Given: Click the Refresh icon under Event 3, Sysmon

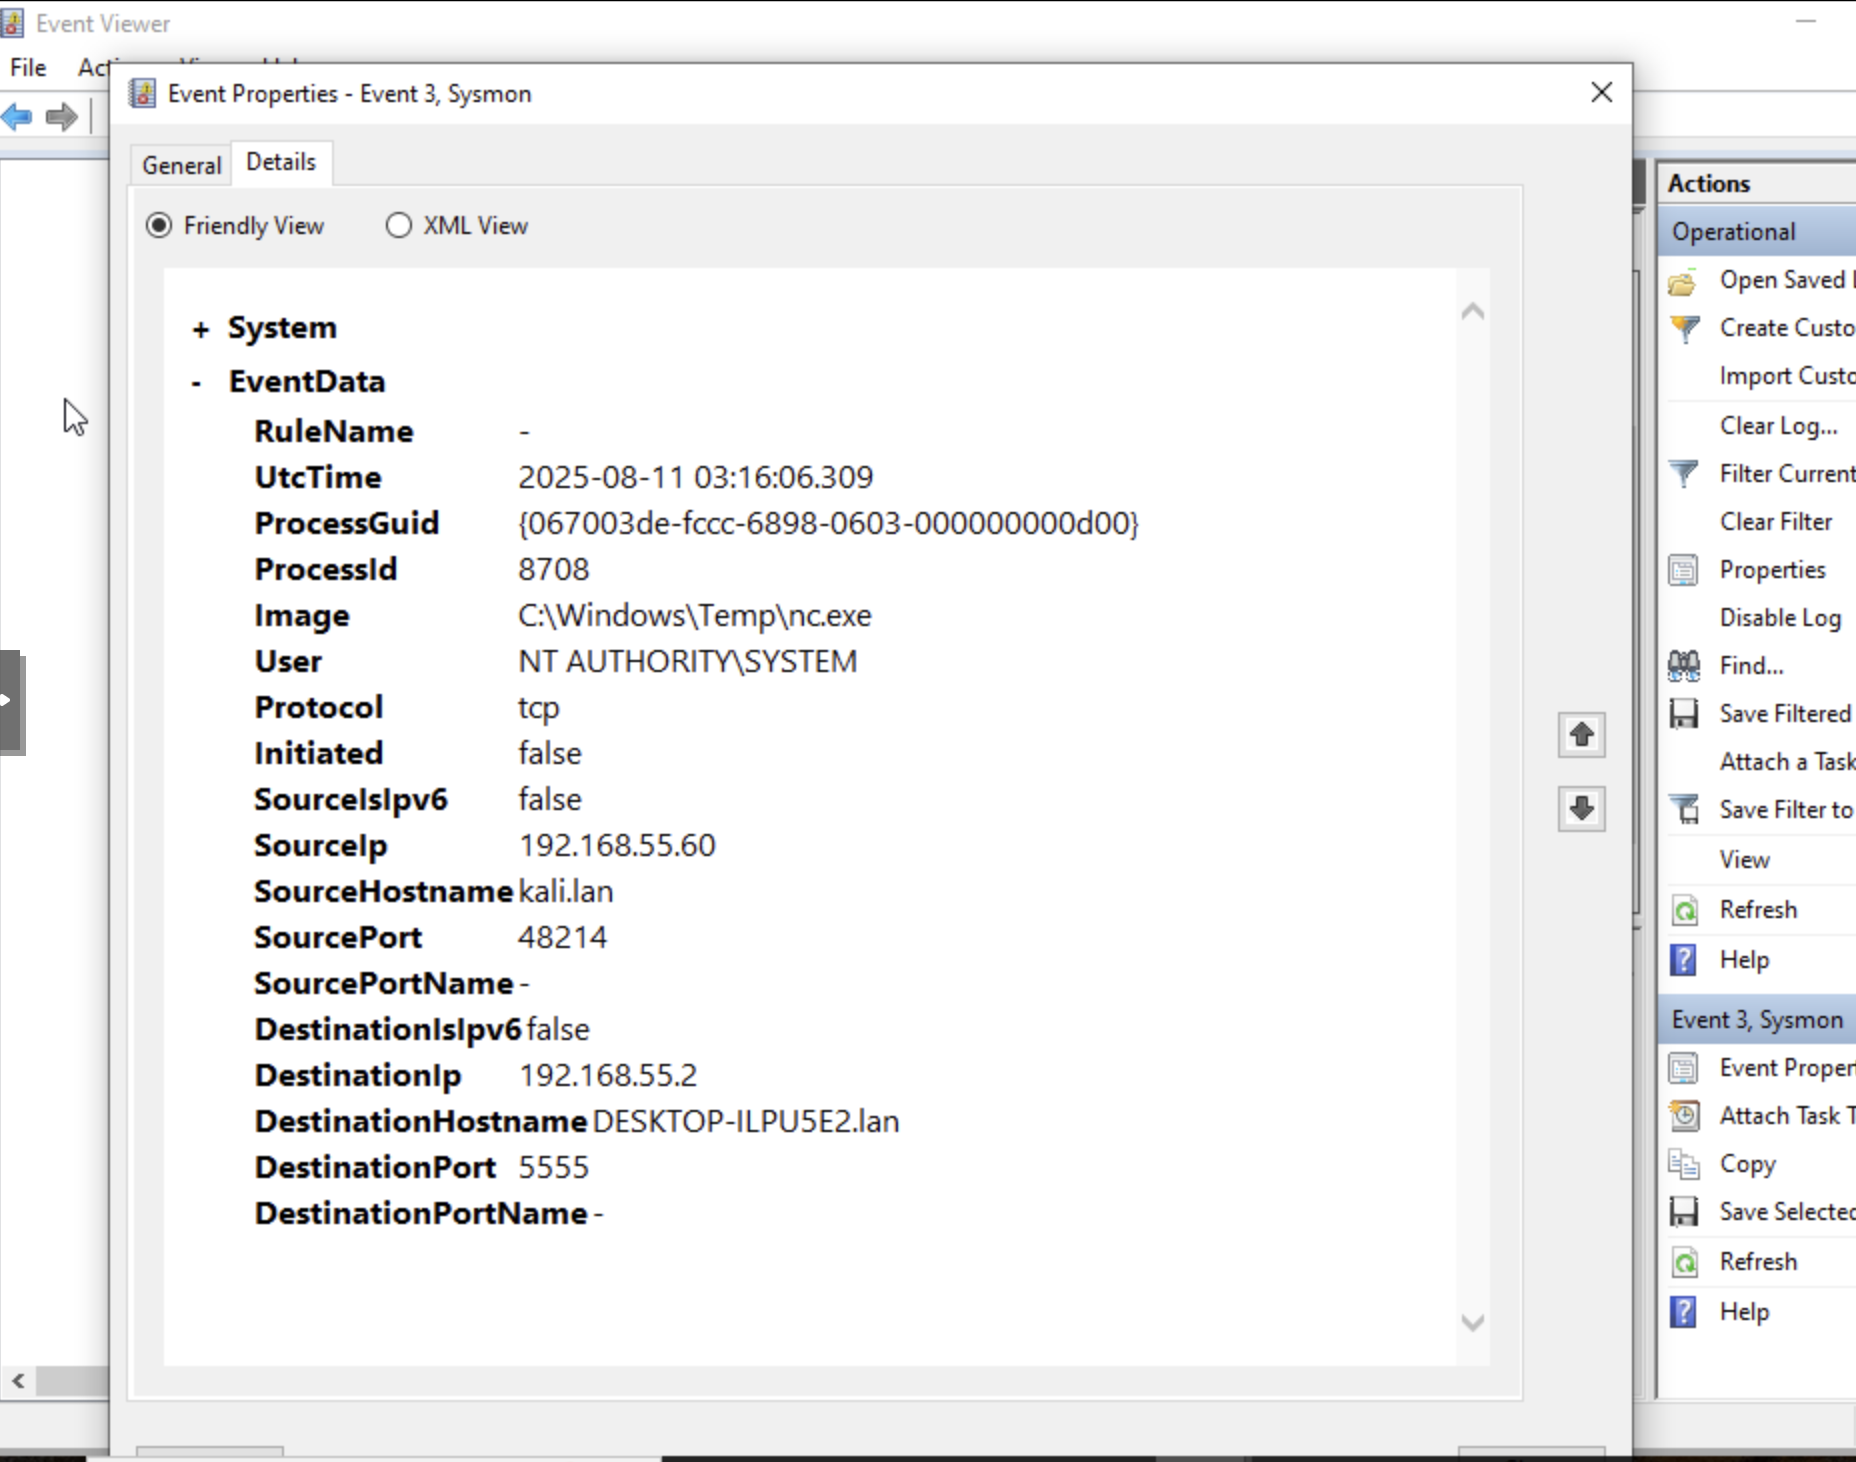Looking at the screenshot, I should tap(1685, 1262).
